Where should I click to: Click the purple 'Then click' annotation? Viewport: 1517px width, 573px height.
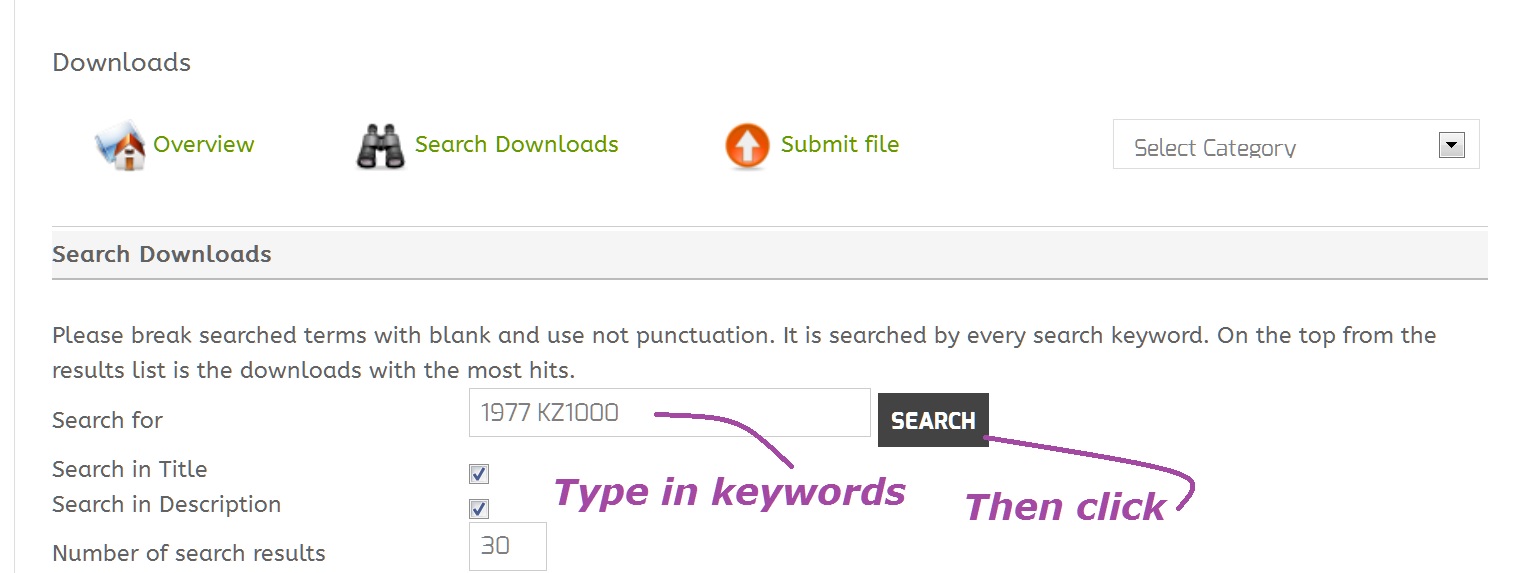point(1065,507)
